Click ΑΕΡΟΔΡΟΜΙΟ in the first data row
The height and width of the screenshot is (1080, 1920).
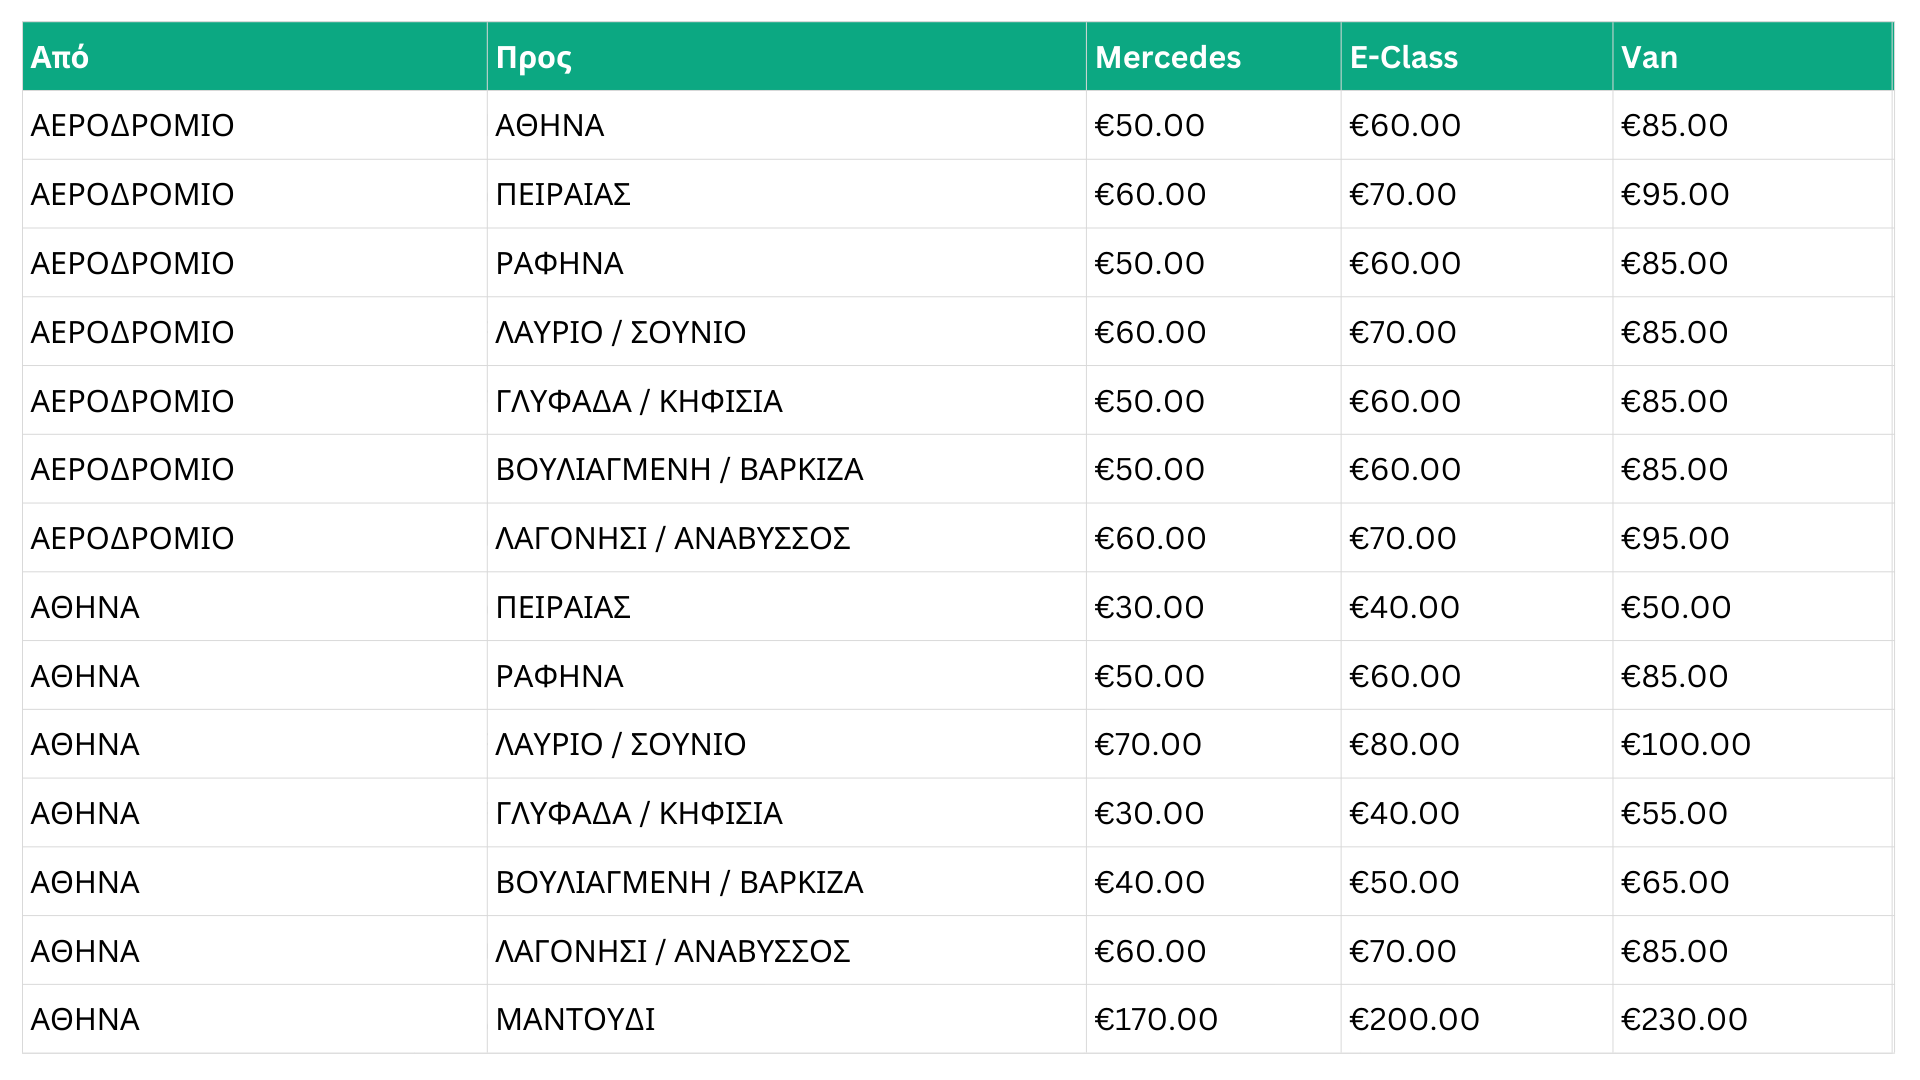132,125
